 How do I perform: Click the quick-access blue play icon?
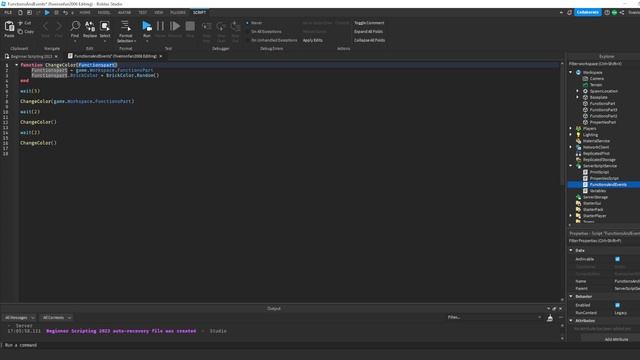(x=47, y=13)
